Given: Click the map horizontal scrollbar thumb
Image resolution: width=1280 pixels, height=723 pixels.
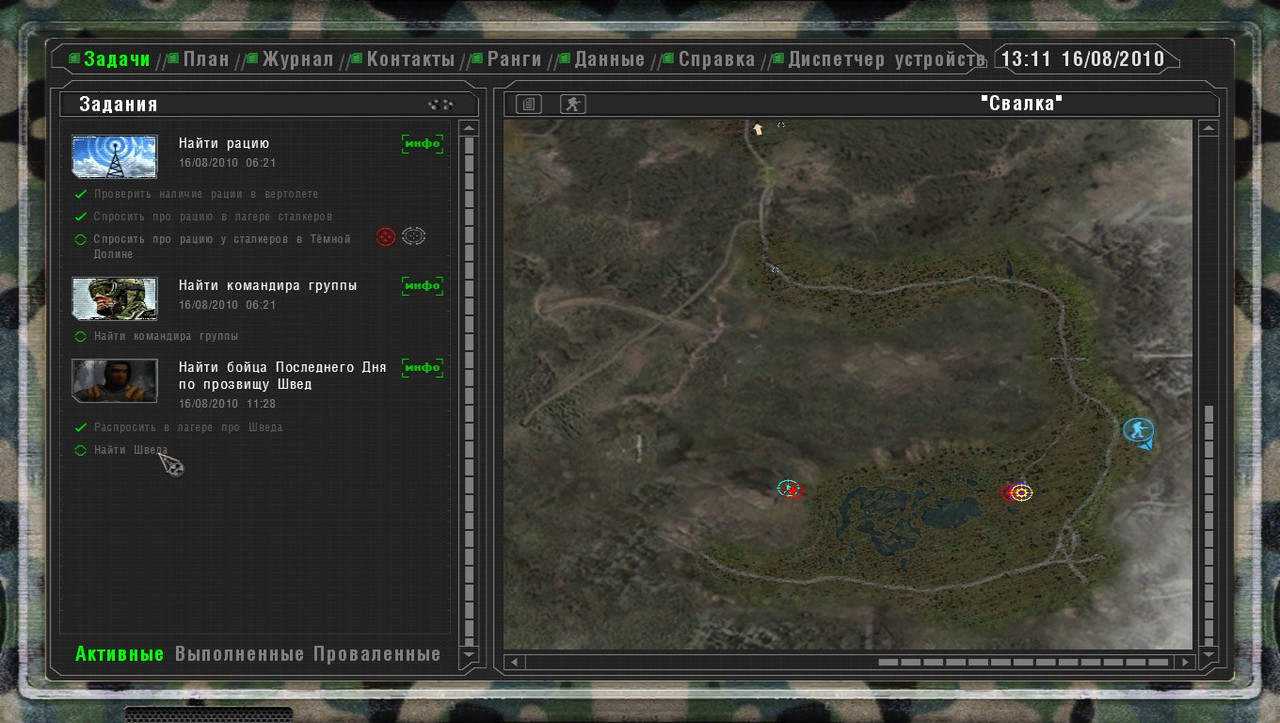Looking at the screenshot, I should pyautogui.click(x=1023, y=662).
